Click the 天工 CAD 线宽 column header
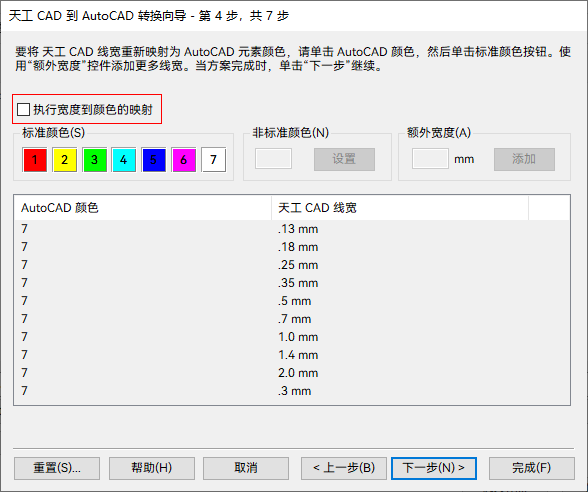The image size is (588, 492). (x=400, y=208)
